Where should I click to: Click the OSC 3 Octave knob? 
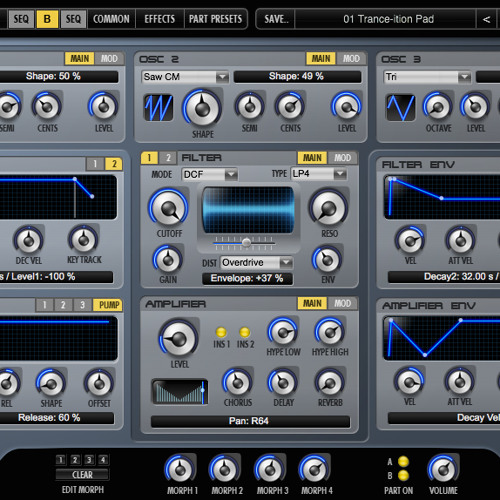point(438,107)
